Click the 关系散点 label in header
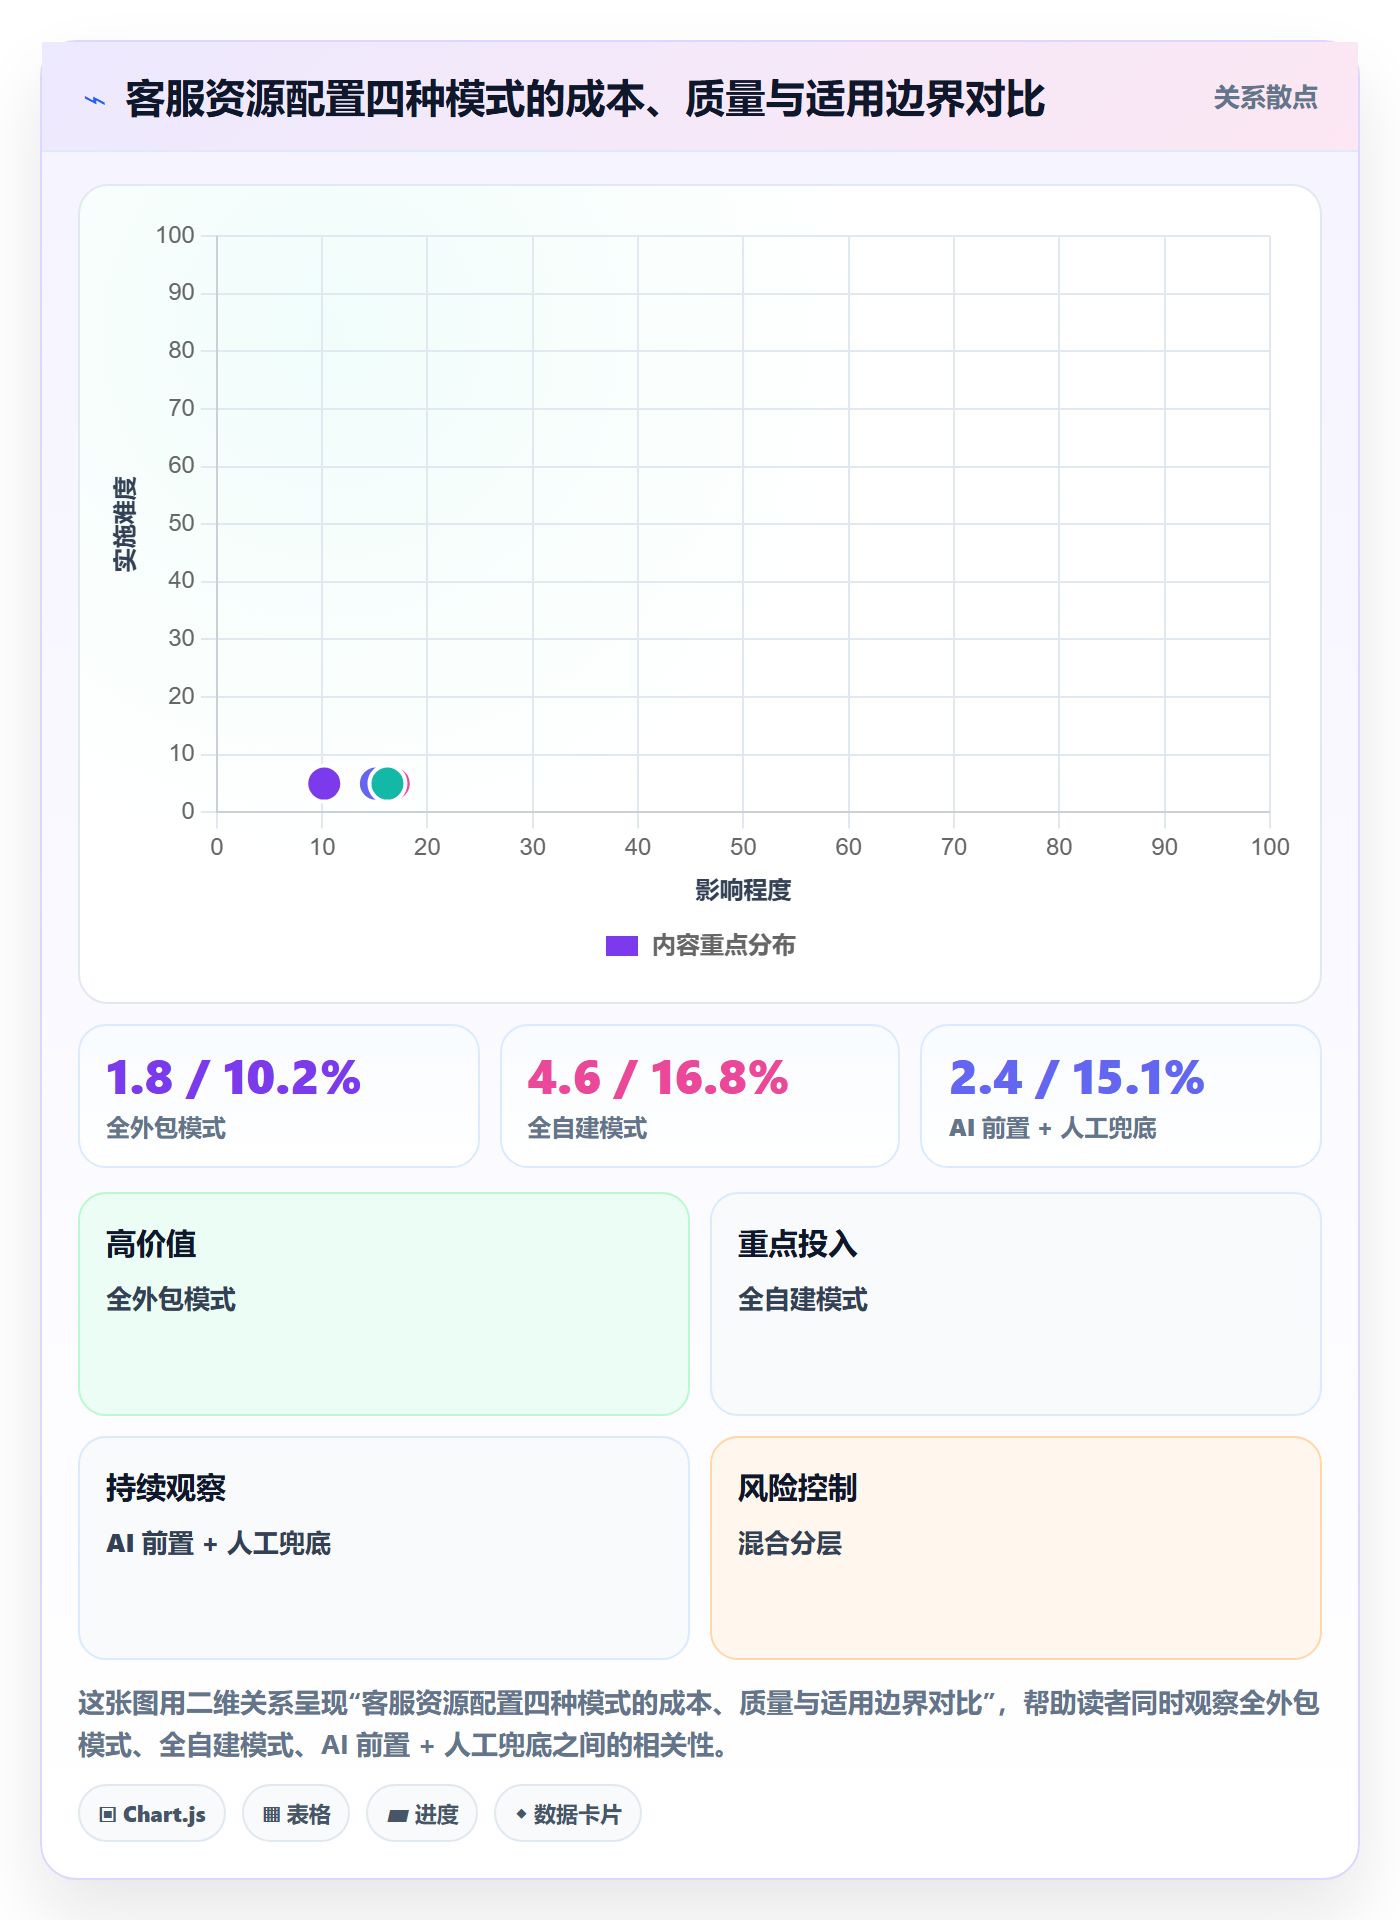This screenshot has width=1400, height=1920. (1265, 98)
